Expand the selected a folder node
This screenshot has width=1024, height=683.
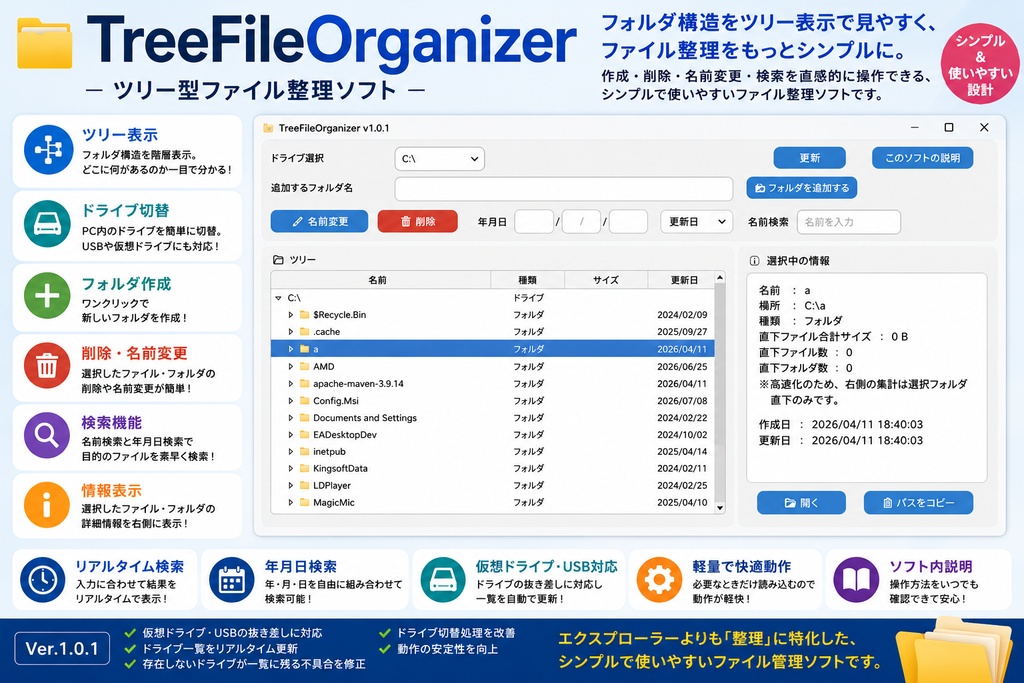pyautogui.click(x=291, y=349)
